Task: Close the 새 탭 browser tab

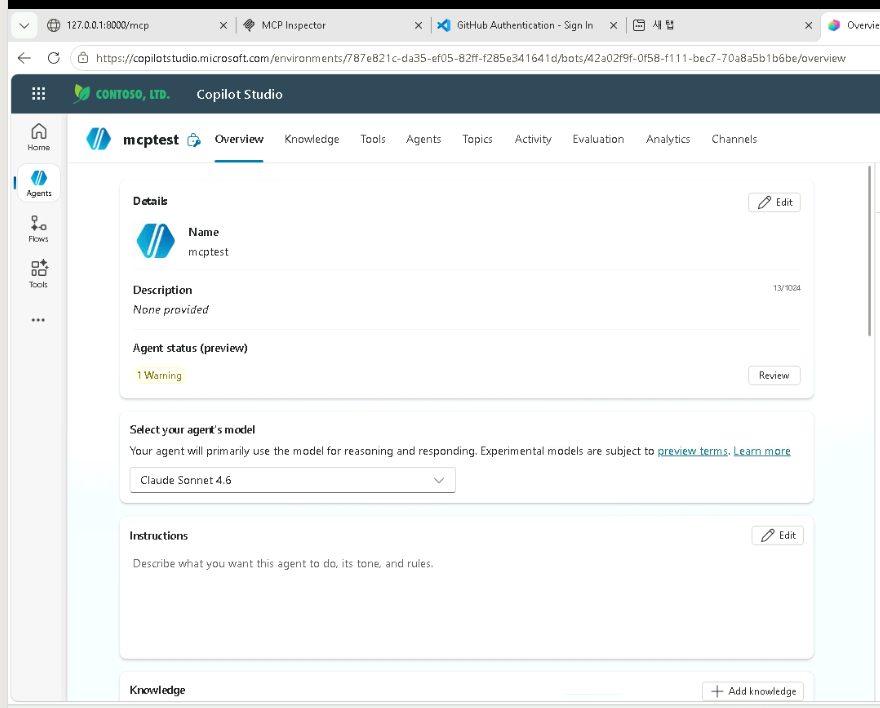Action: tap(809, 25)
